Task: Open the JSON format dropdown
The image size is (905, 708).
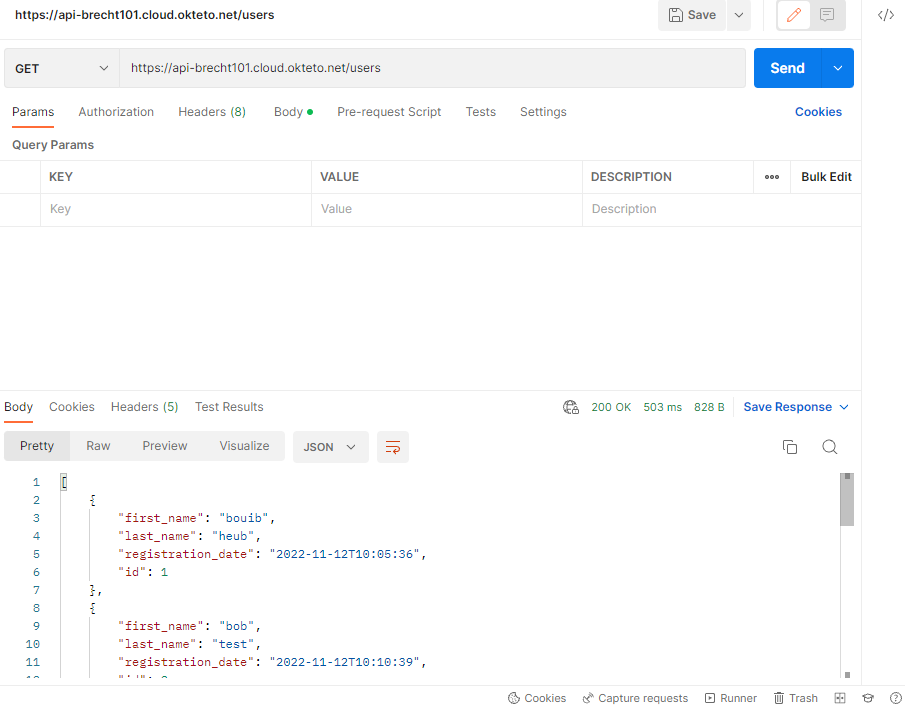Action: 330,447
